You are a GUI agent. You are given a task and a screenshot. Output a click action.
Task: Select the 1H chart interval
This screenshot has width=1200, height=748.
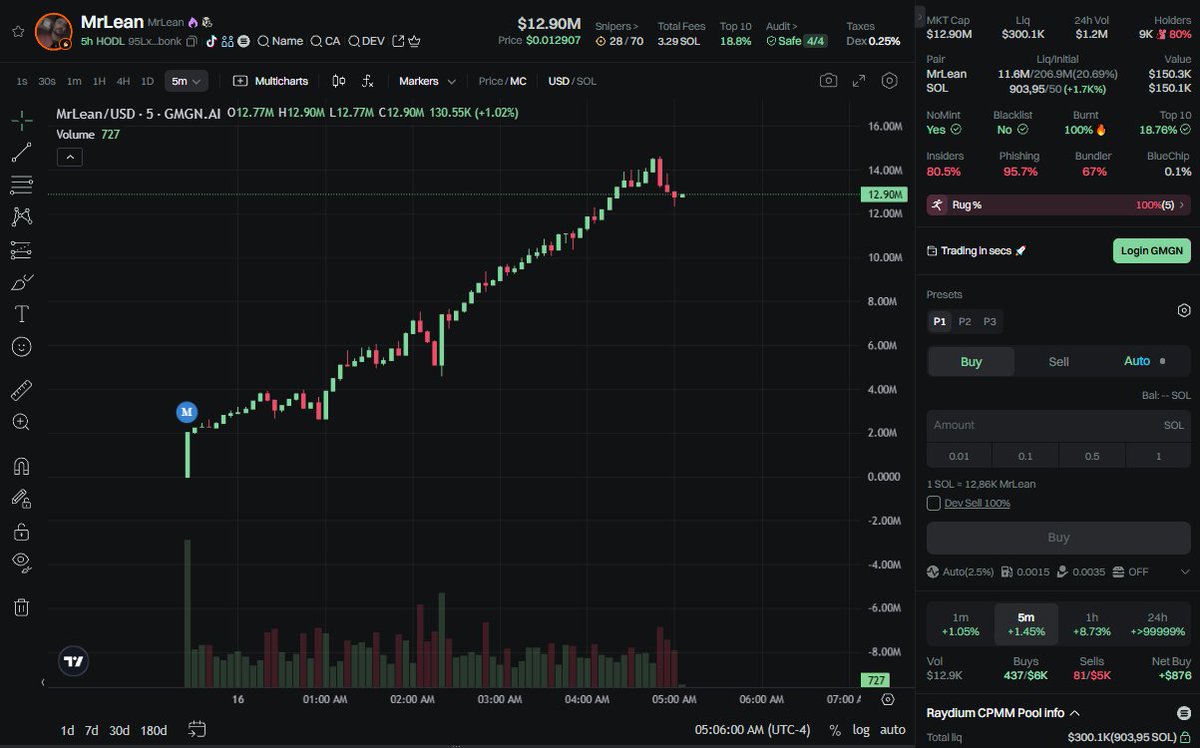99,81
